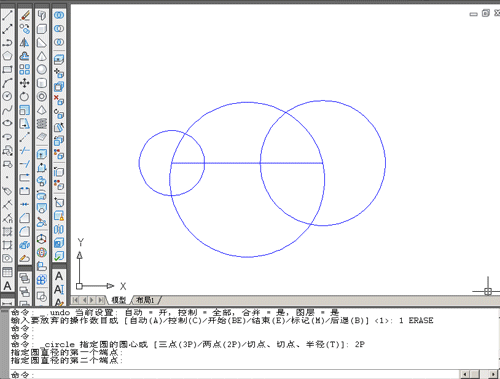This screenshot has height=379, width=500.
Task: Select the Subtract solids tool
Action: click(x=59, y=29)
